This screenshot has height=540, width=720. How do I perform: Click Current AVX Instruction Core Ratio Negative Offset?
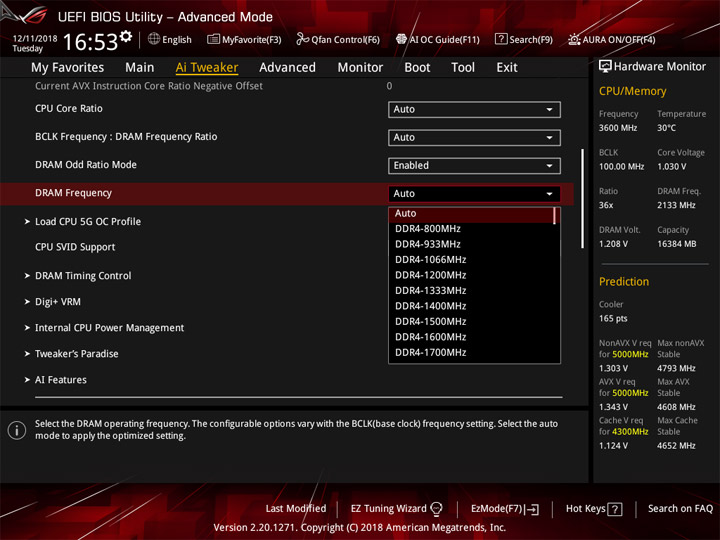pos(149,86)
